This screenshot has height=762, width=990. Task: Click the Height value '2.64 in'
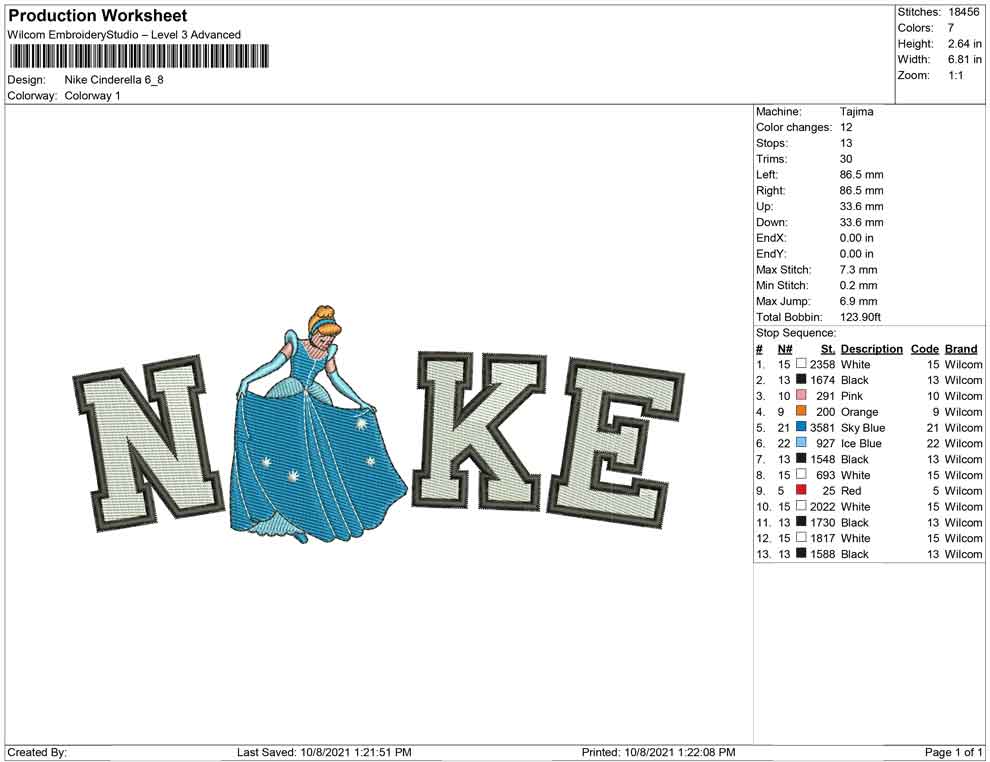(964, 44)
